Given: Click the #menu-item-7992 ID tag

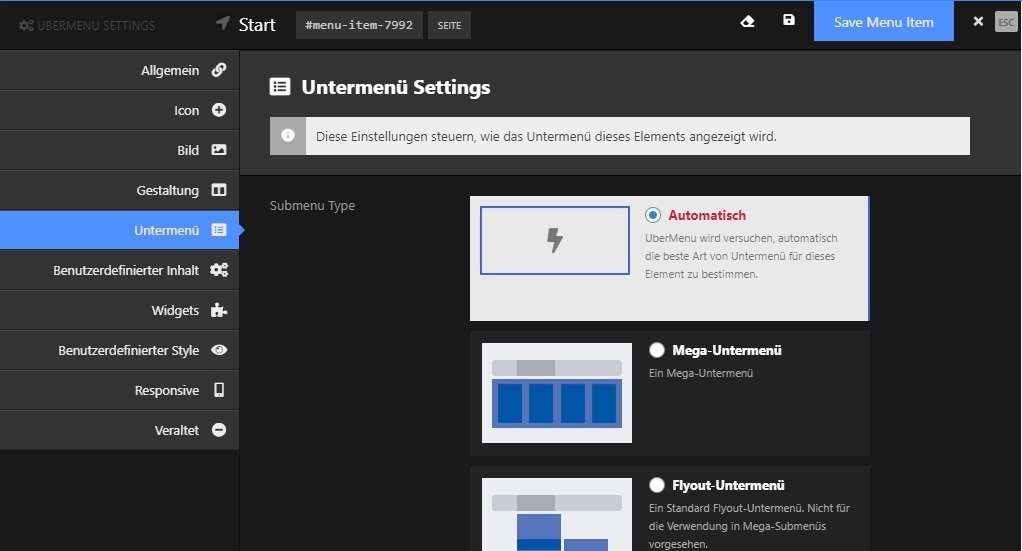Looking at the screenshot, I should coord(359,25).
